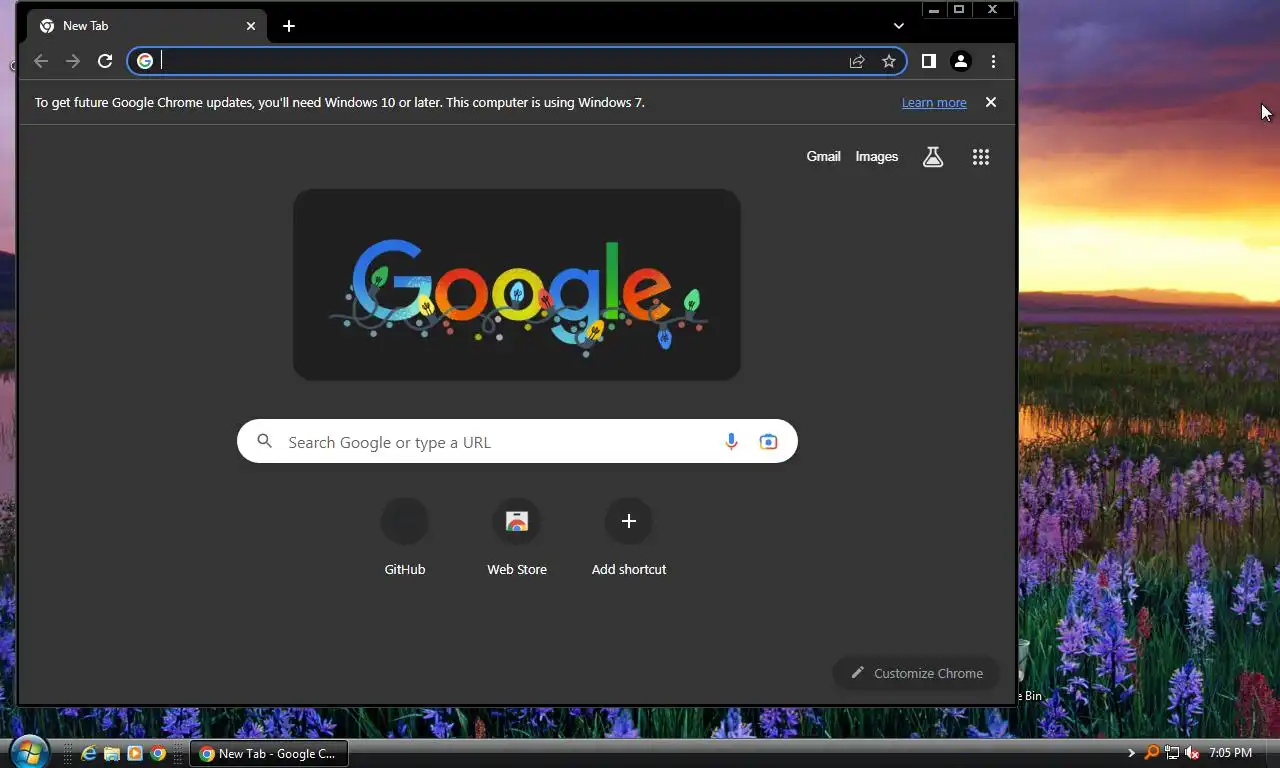Click the magnifier icon in the search box
Image resolution: width=1280 pixels, height=768 pixels.
(x=264, y=441)
